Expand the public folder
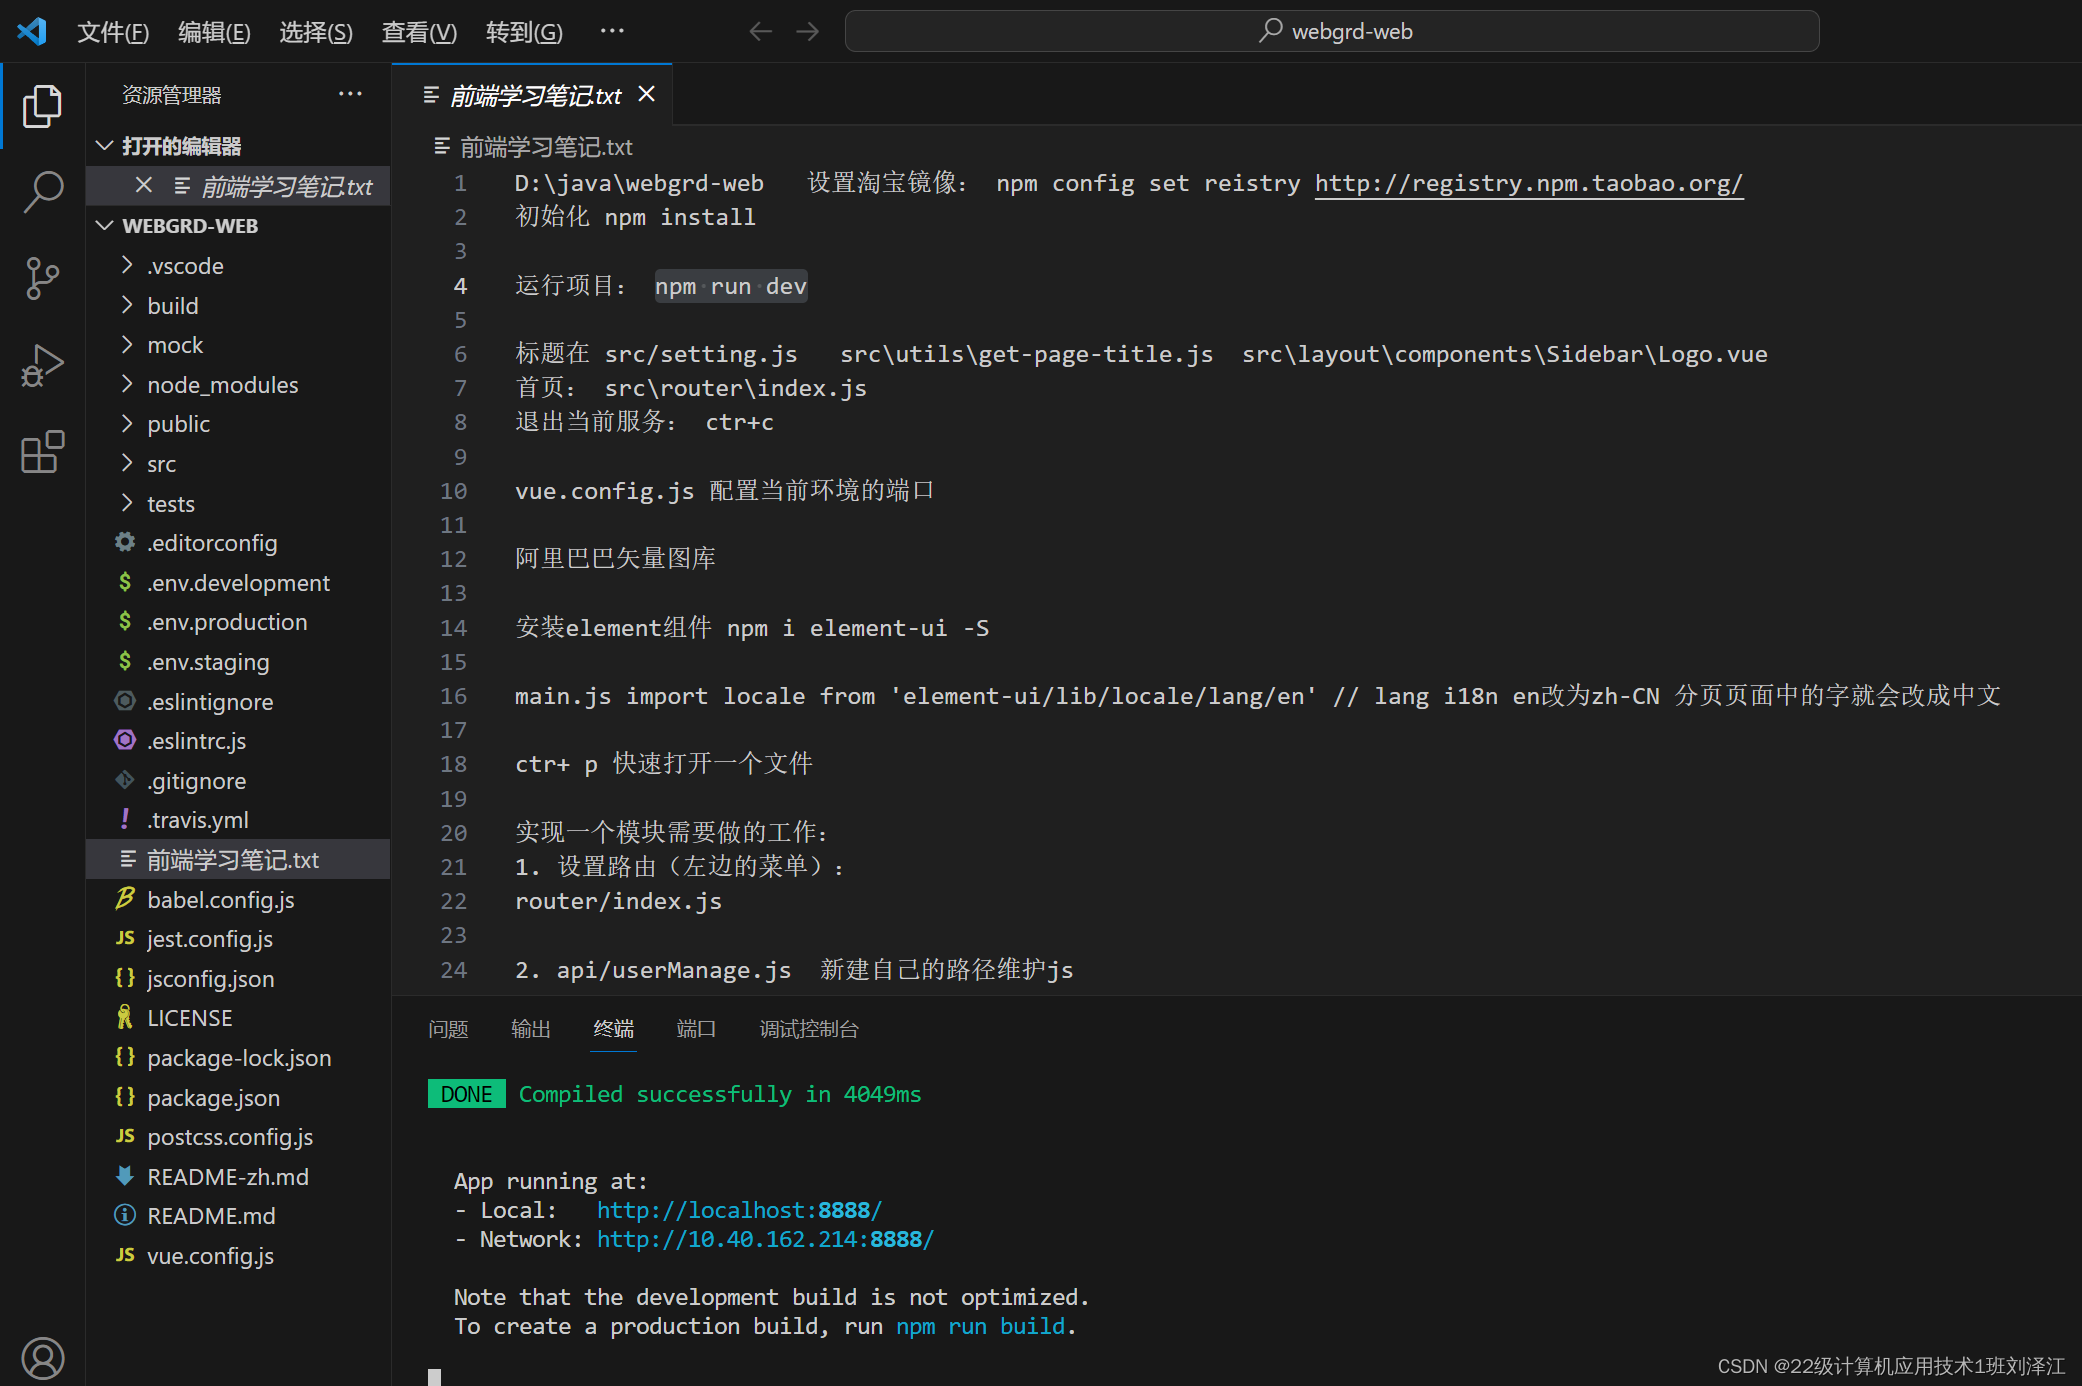Screen dimensions: 2082x1386 coord(238,424)
